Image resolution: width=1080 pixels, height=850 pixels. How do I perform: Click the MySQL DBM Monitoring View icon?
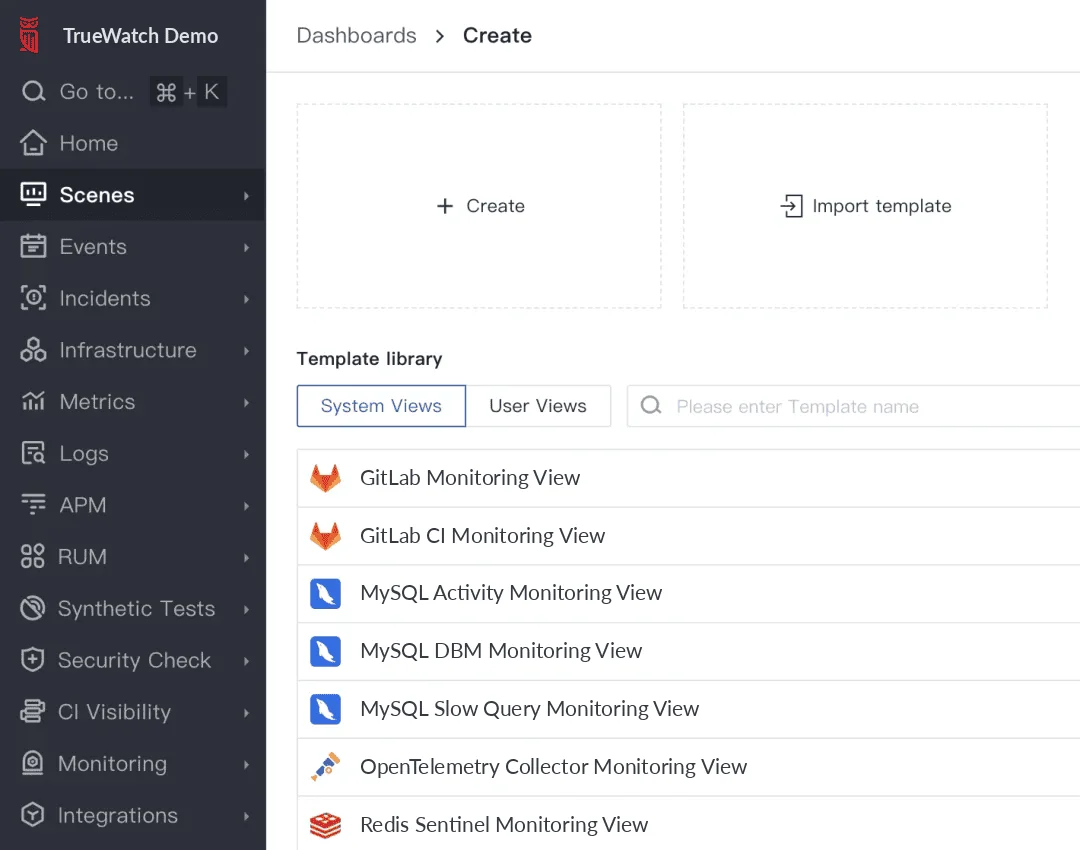point(325,651)
